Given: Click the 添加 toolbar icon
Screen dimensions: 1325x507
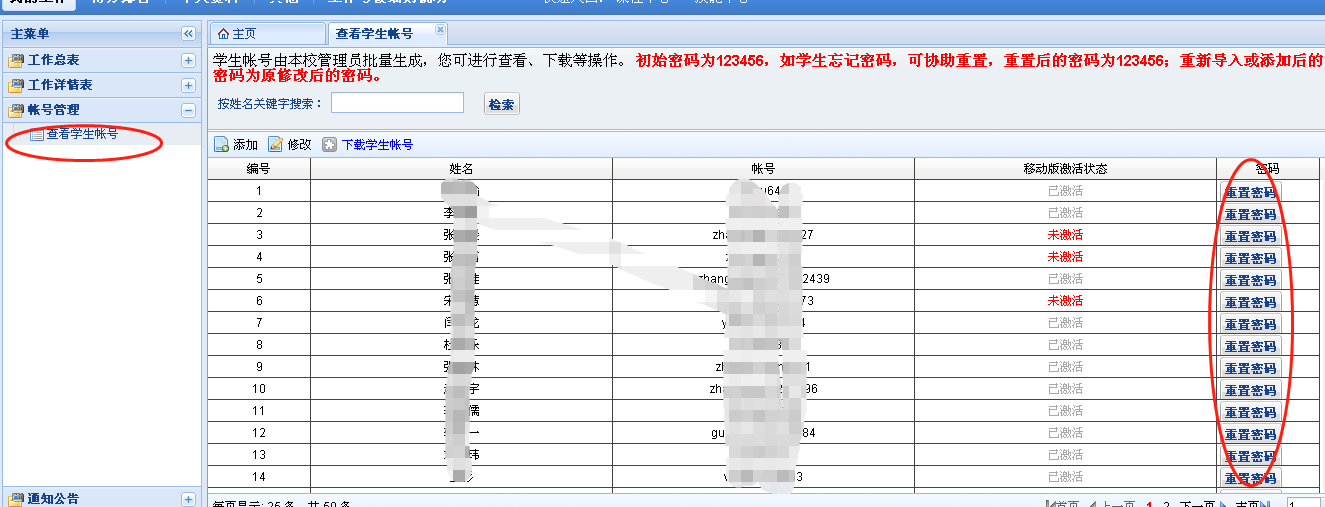Looking at the screenshot, I should tap(222, 145).
